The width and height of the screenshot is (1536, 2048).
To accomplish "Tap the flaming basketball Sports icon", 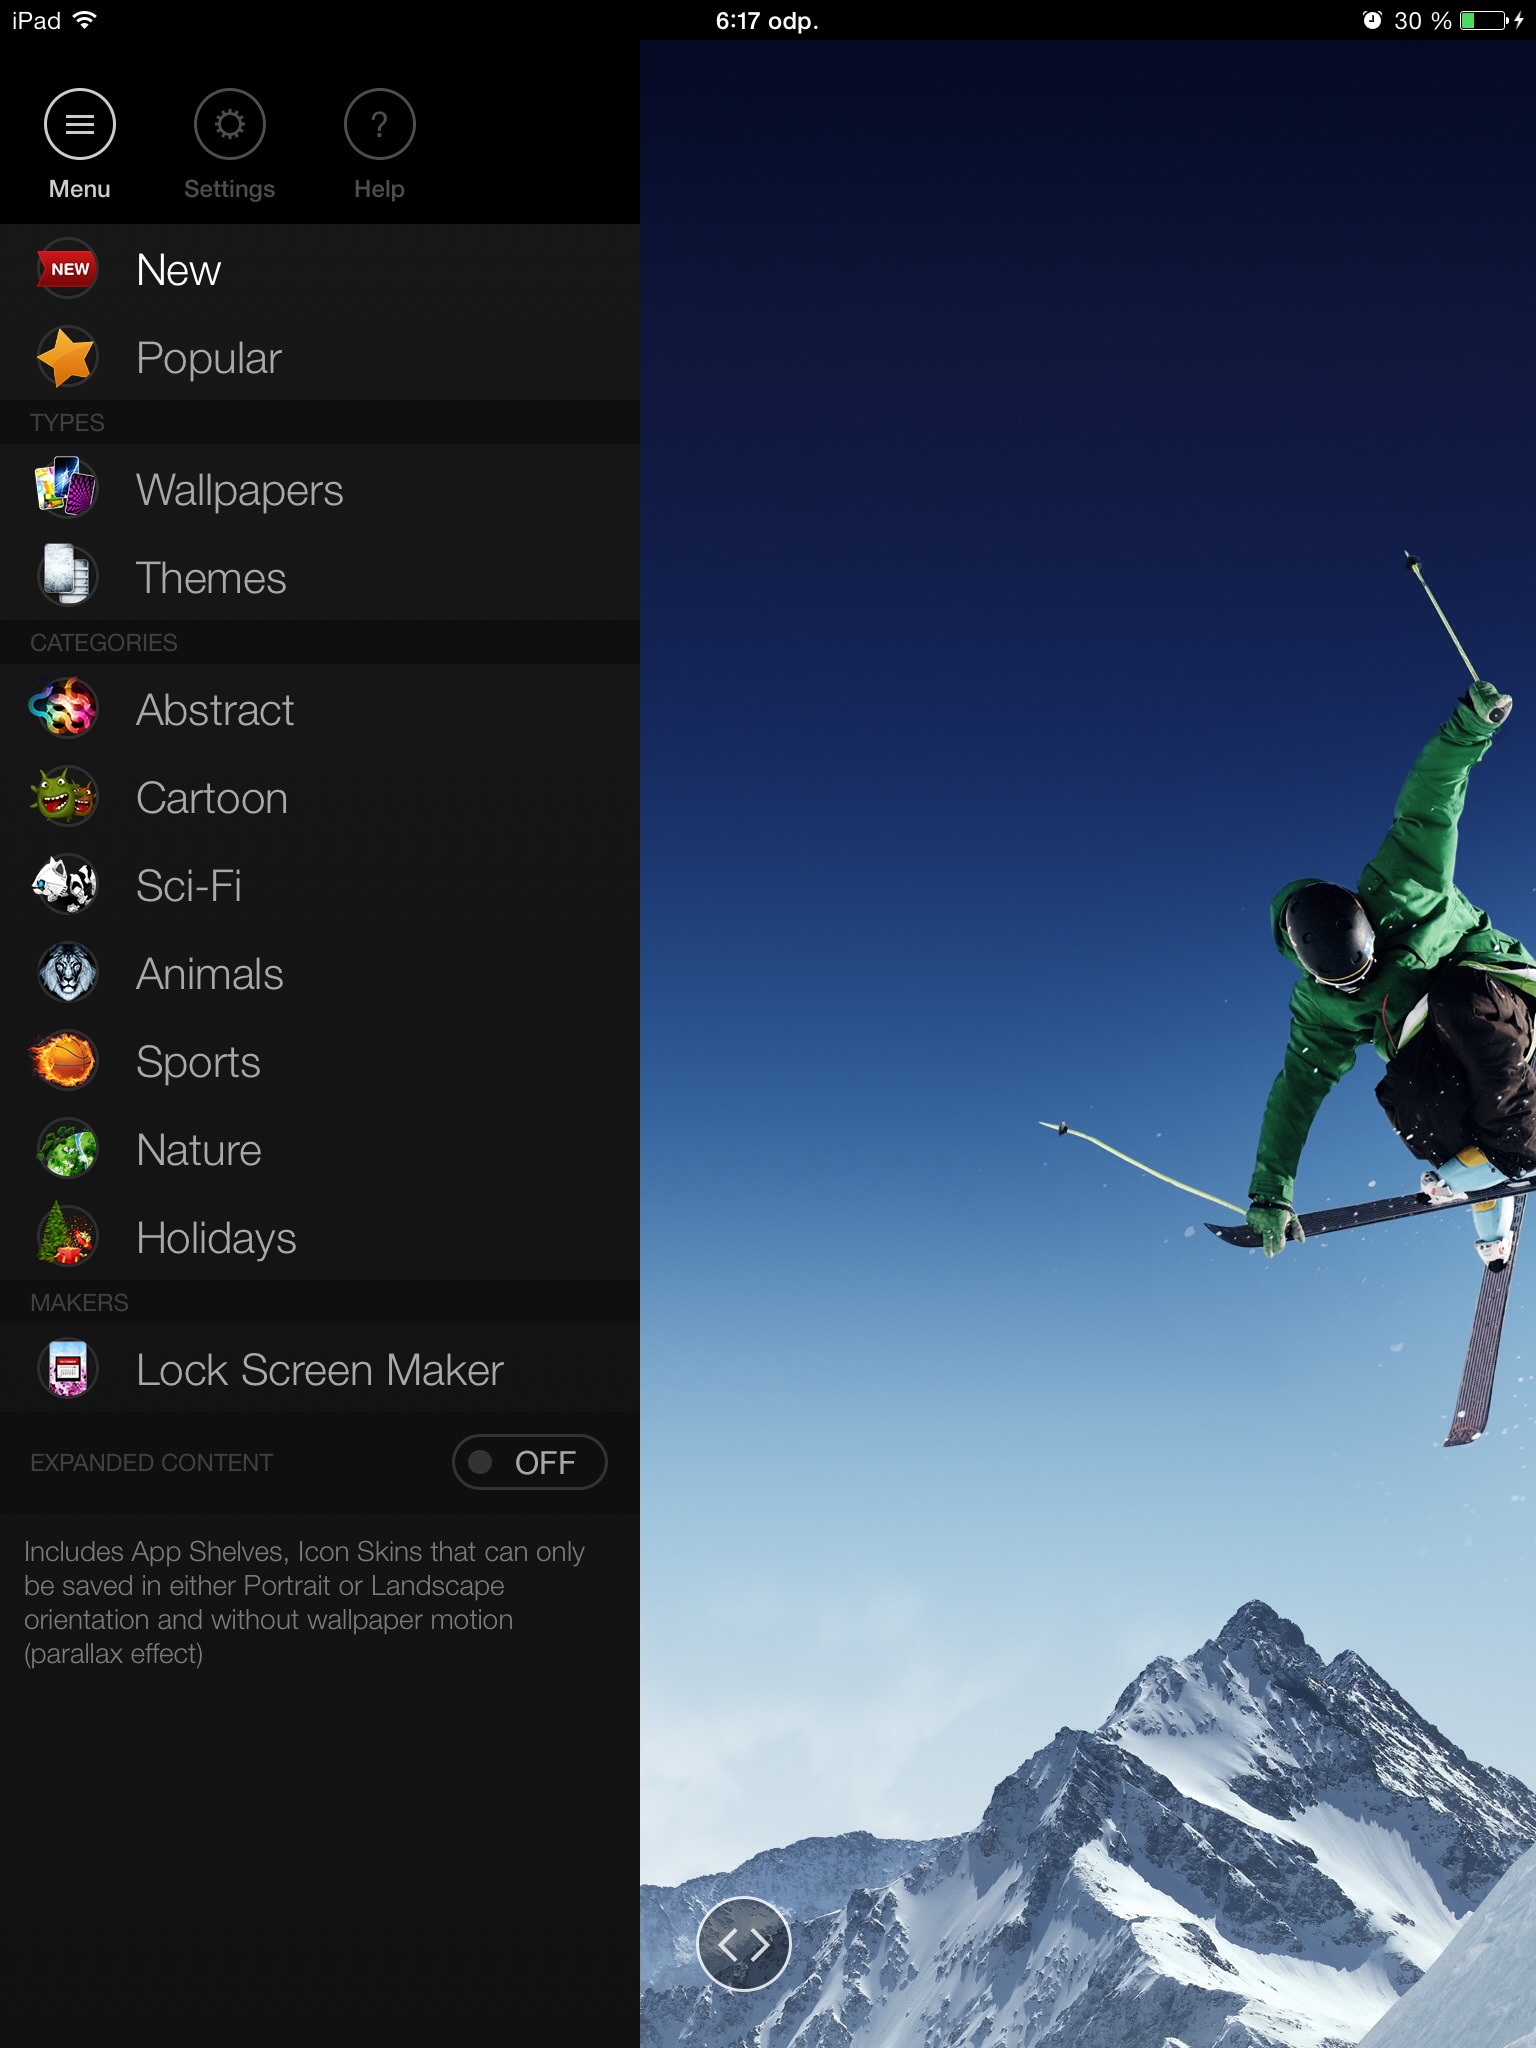I will tap(66, 1061).
